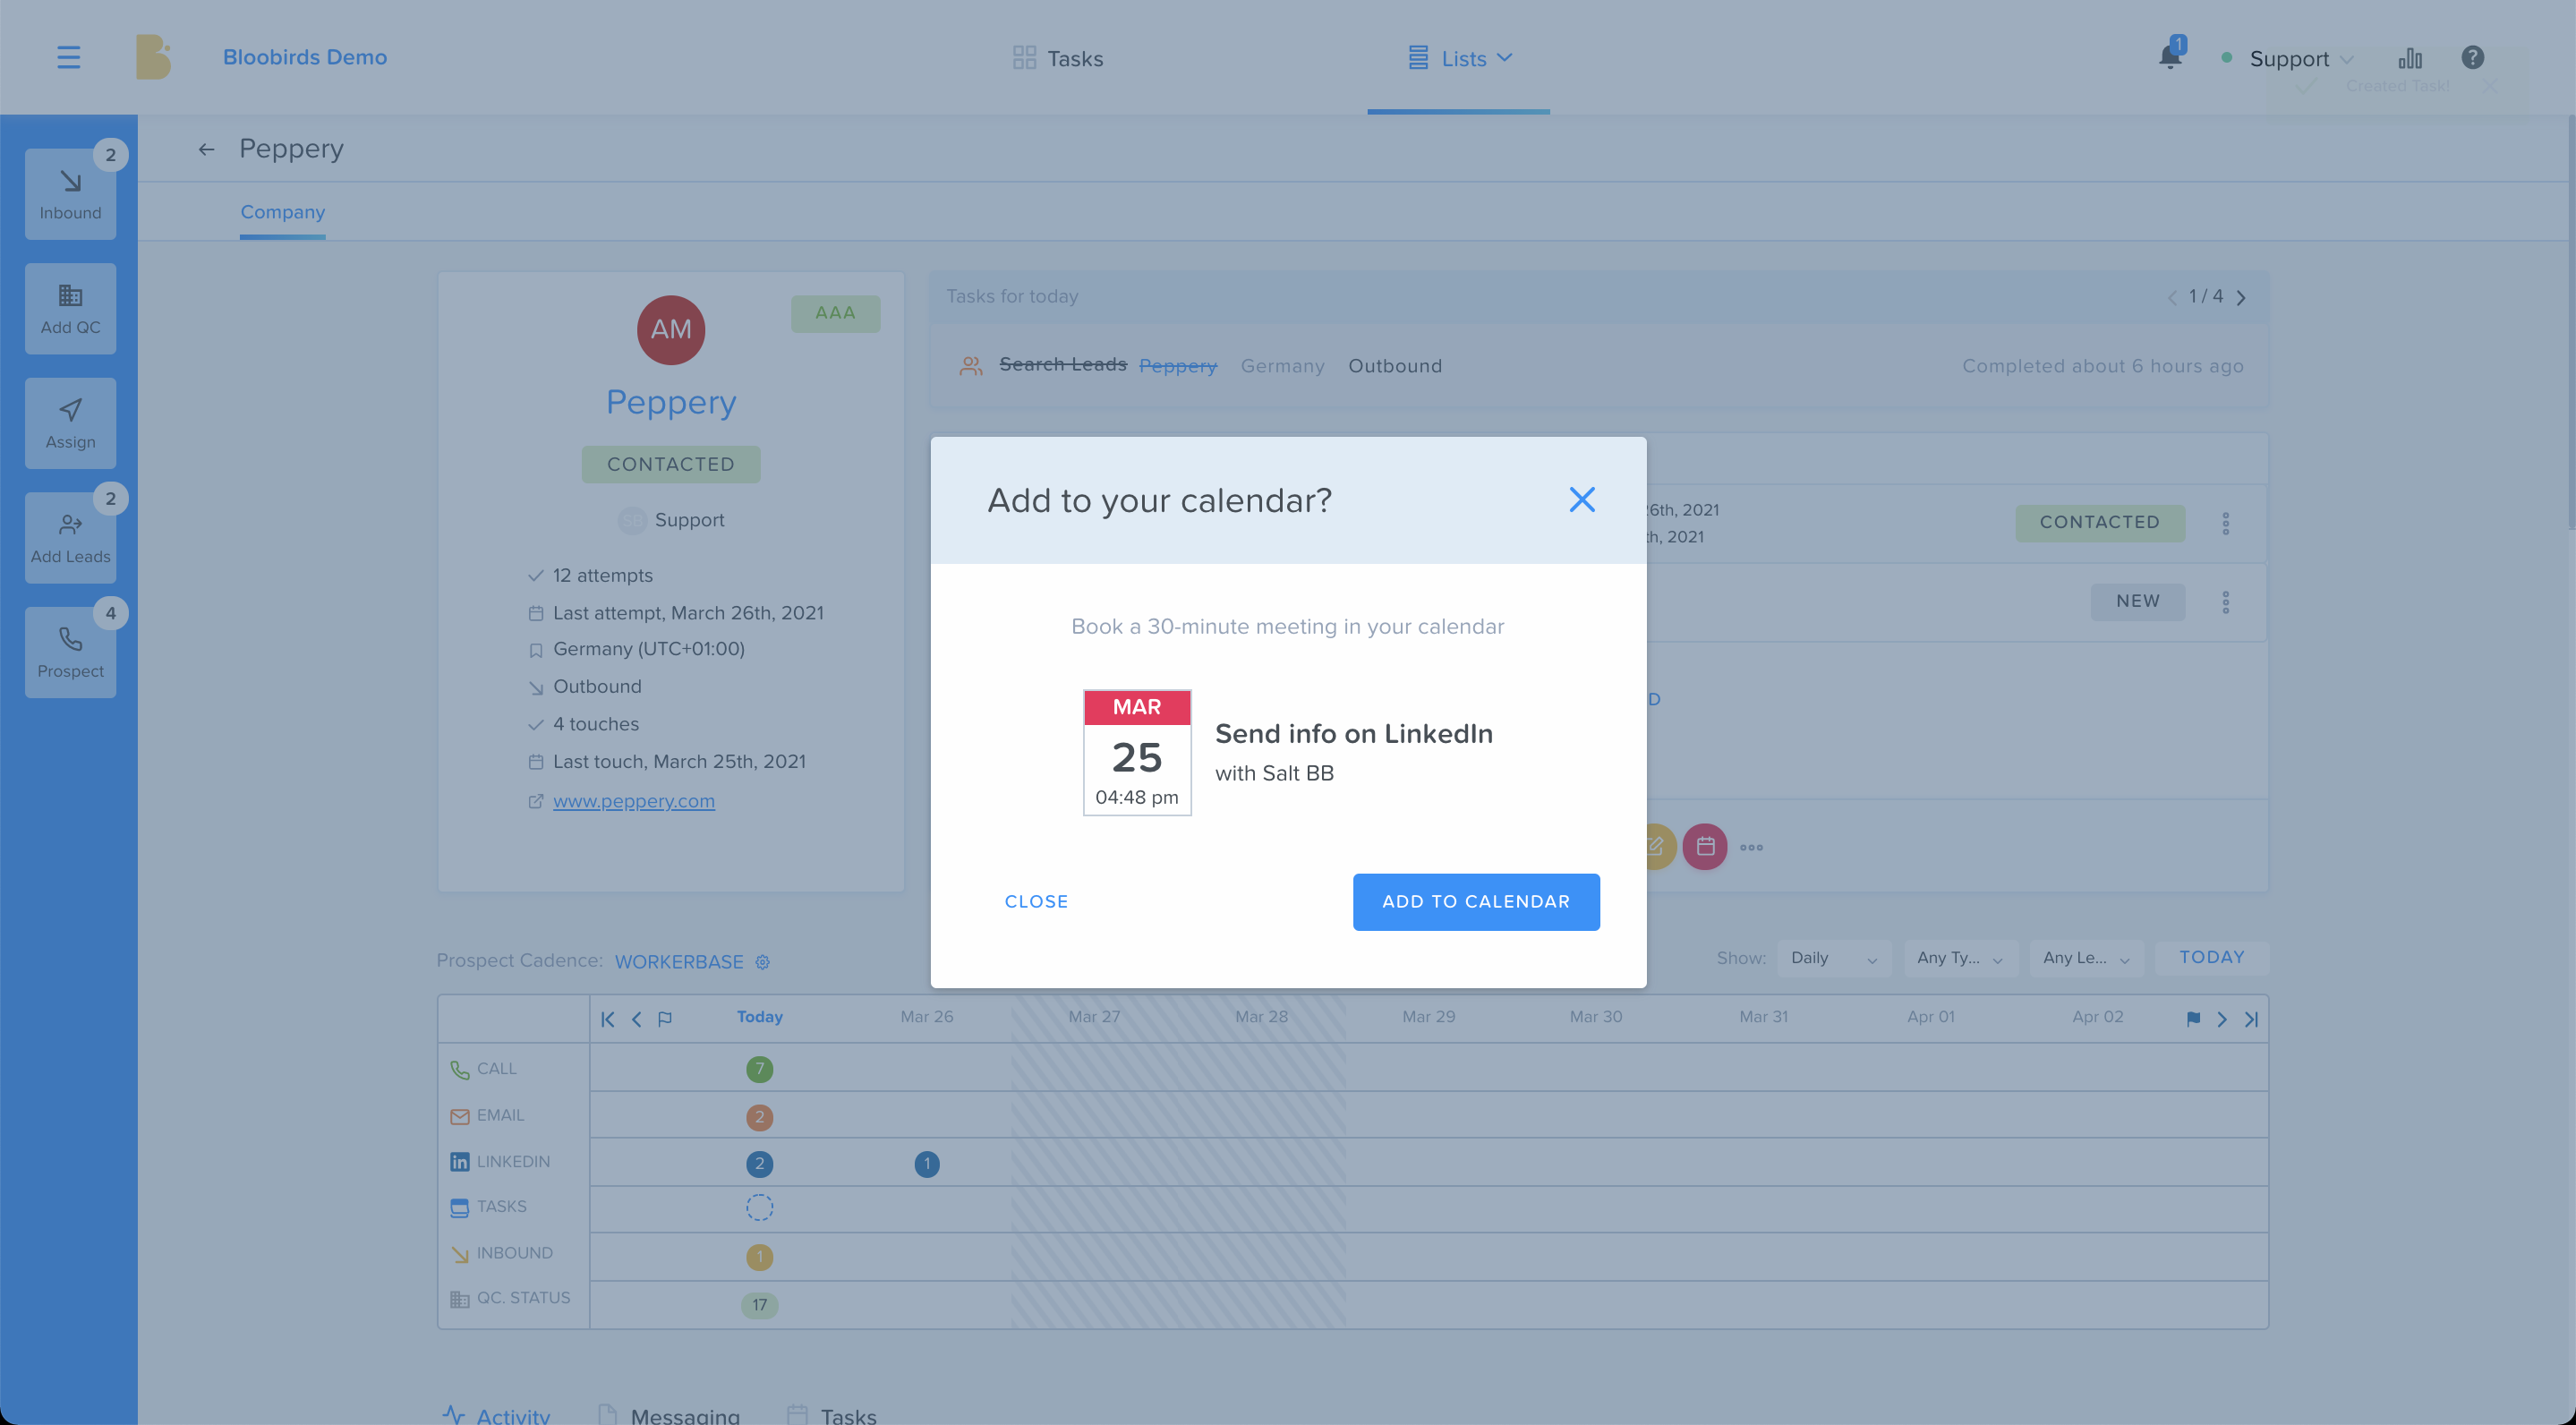
Task: Open the dashboards bar chart icon
Action: pos(2409,58)
